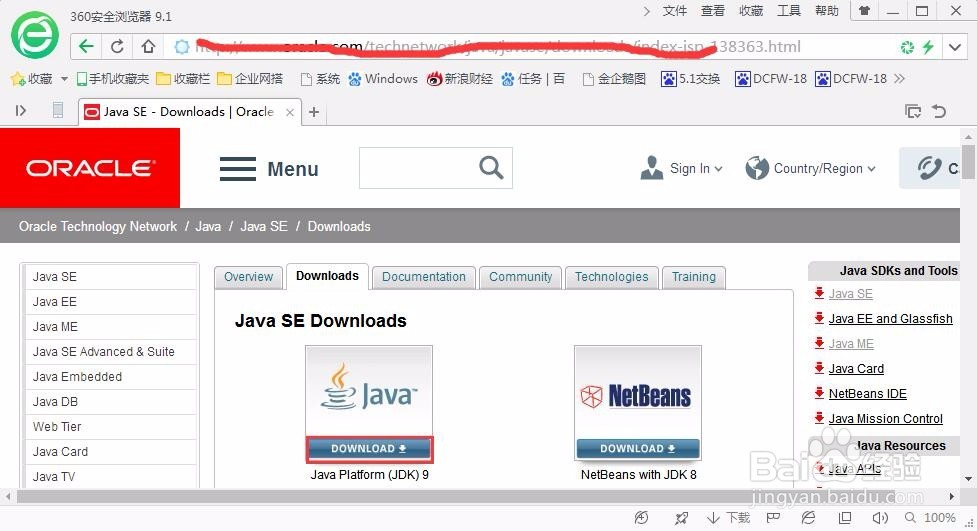The width and height of the screenshot is (977, 531).
Task: Open the 下载 downloads status bar icon
Action: (728, 517)
